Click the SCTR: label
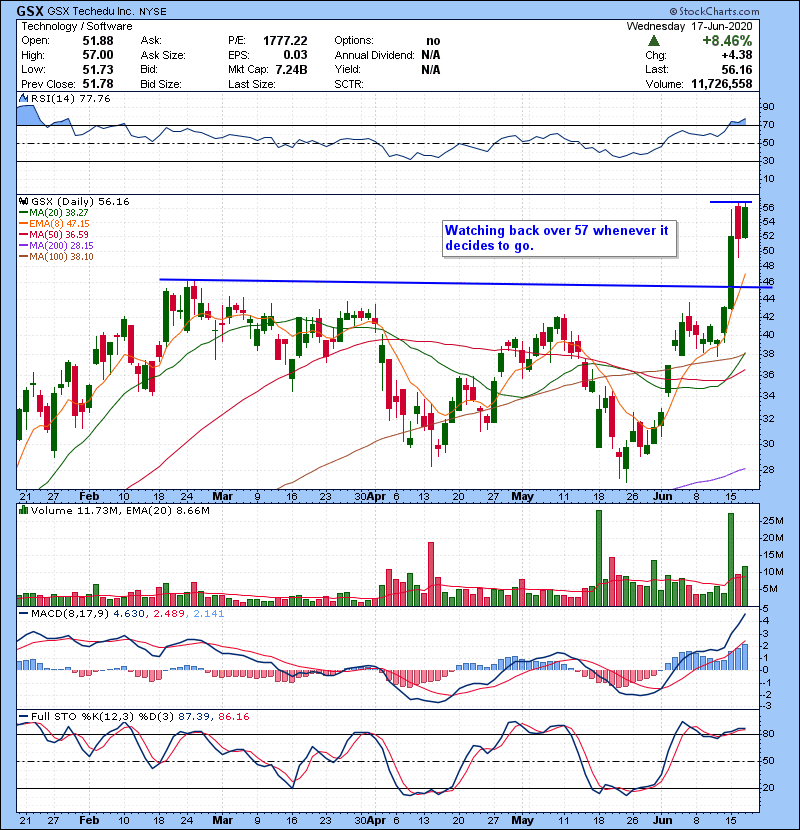The height and width of the screenshot is (830, 800). tap(349, 84)
